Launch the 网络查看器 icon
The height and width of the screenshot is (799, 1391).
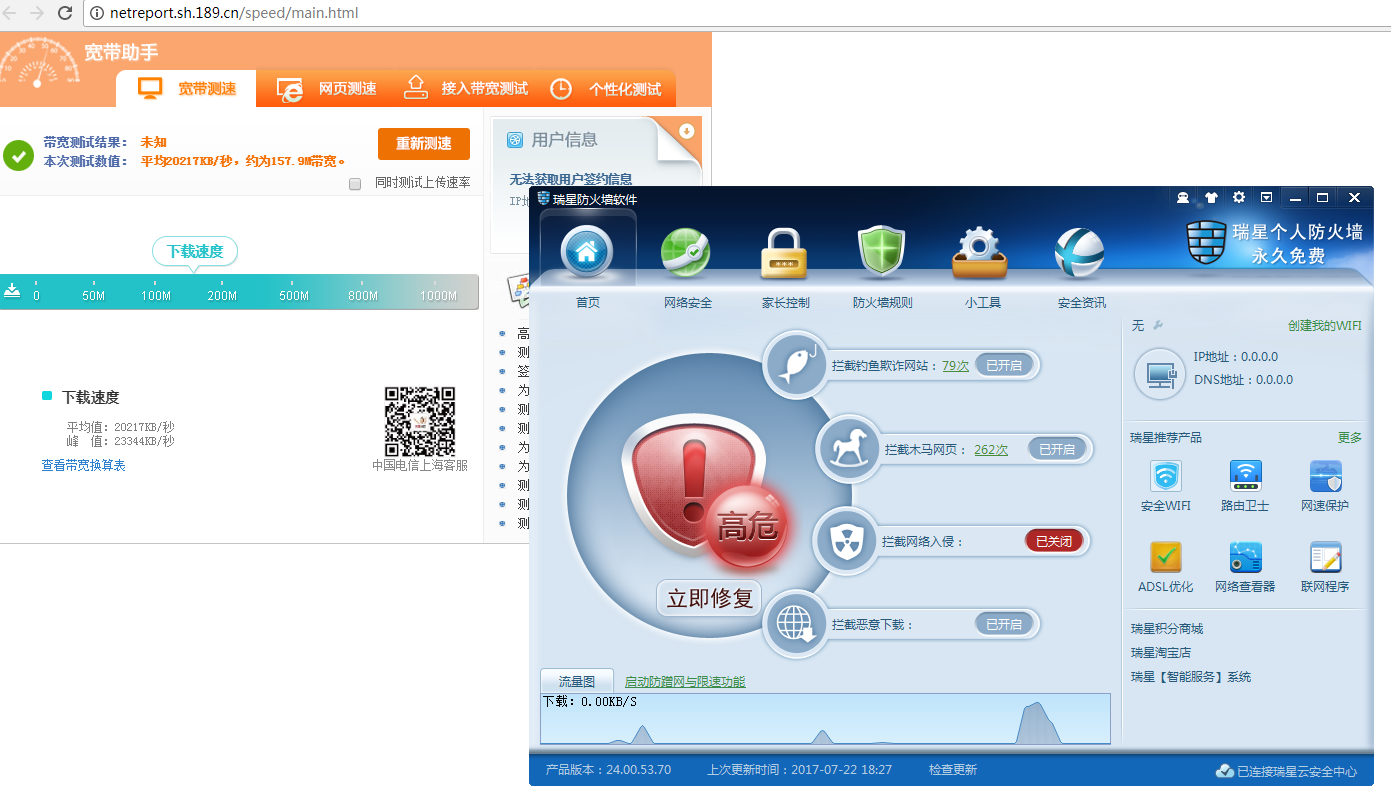pos(1245,557)
